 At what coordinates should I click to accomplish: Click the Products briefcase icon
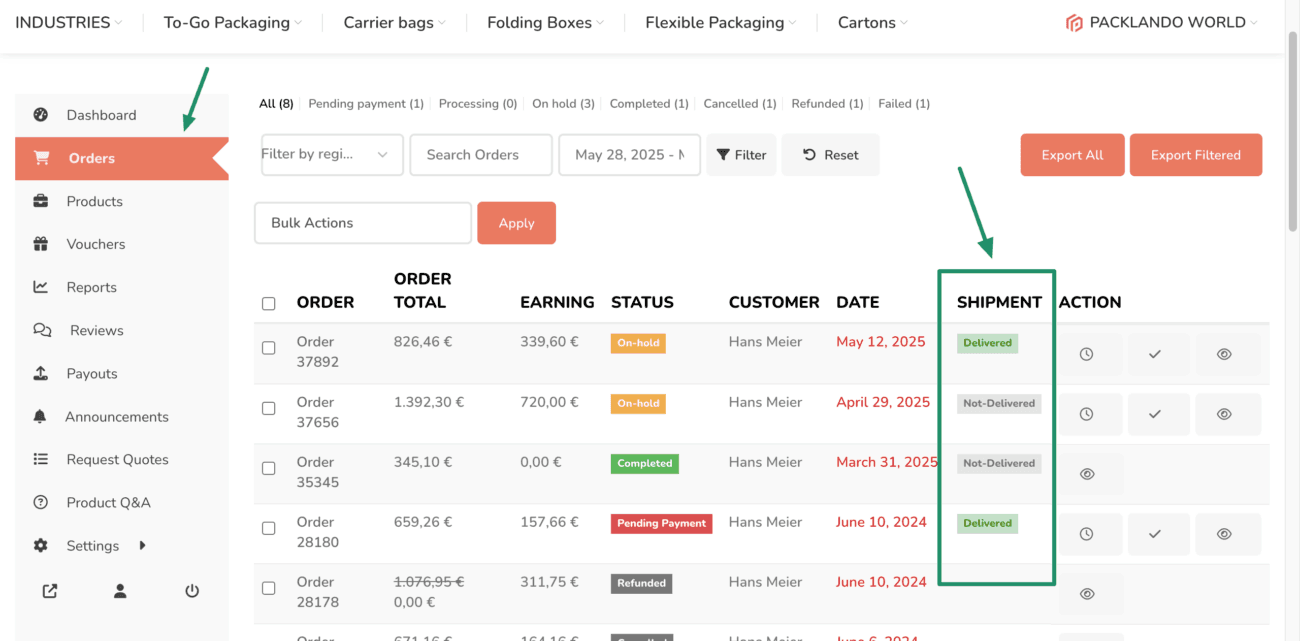pyautogui.click(x=41, y=201)
